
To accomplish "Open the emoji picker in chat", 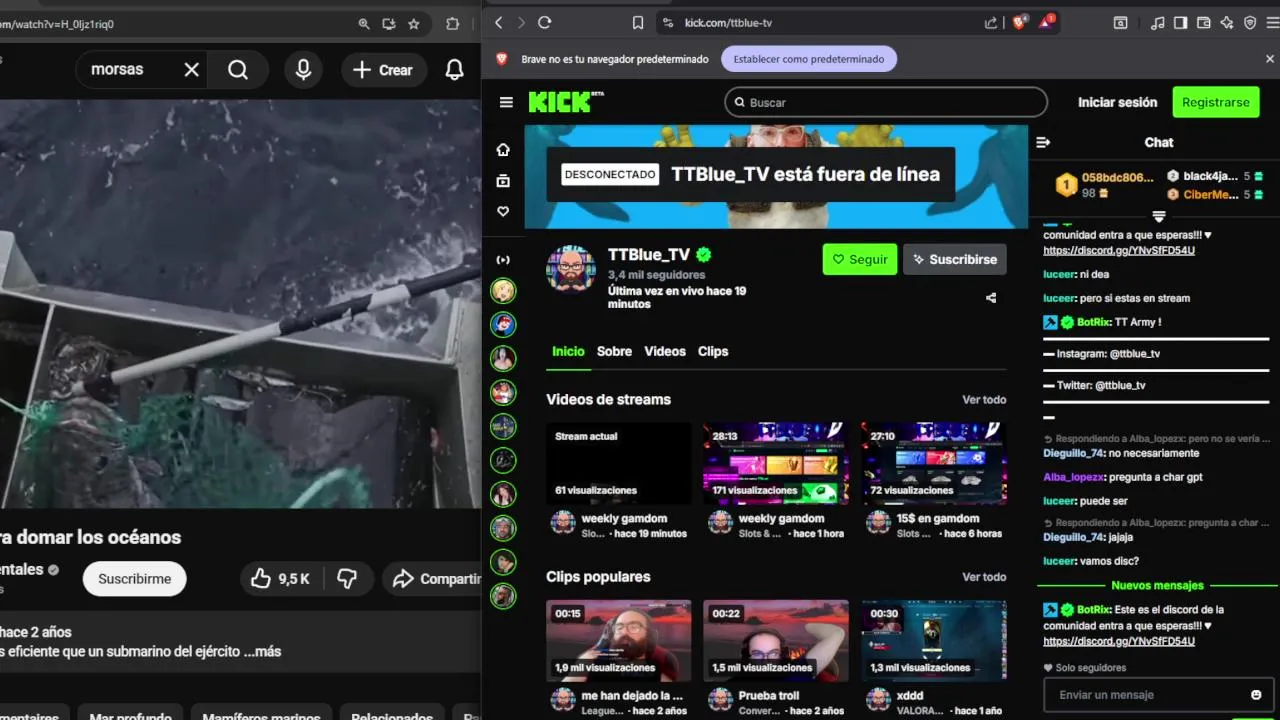I will (1256, 695).
